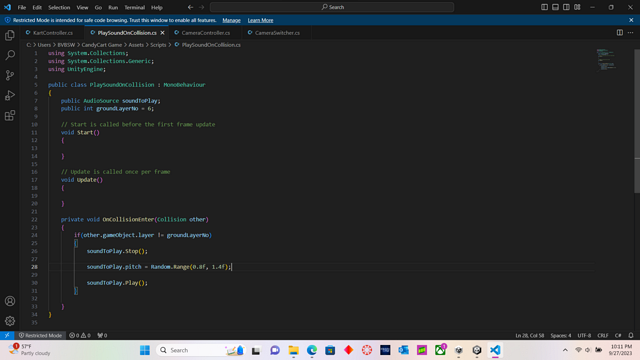Click the Restricted Mode status bar item
This screenshot has height=360, width=640.
40,335
